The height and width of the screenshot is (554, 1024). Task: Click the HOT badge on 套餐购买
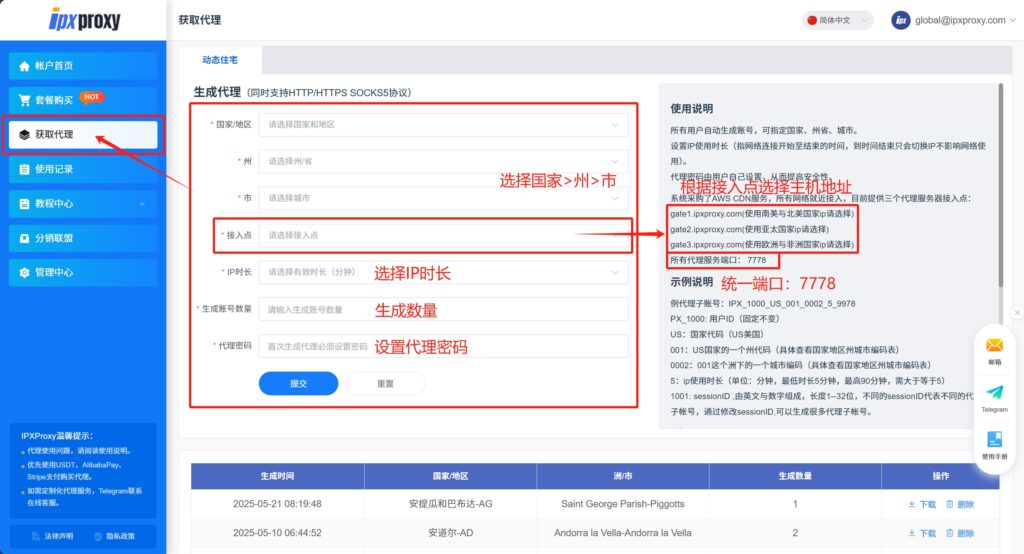pyautogui.click(x=91, y=97)
